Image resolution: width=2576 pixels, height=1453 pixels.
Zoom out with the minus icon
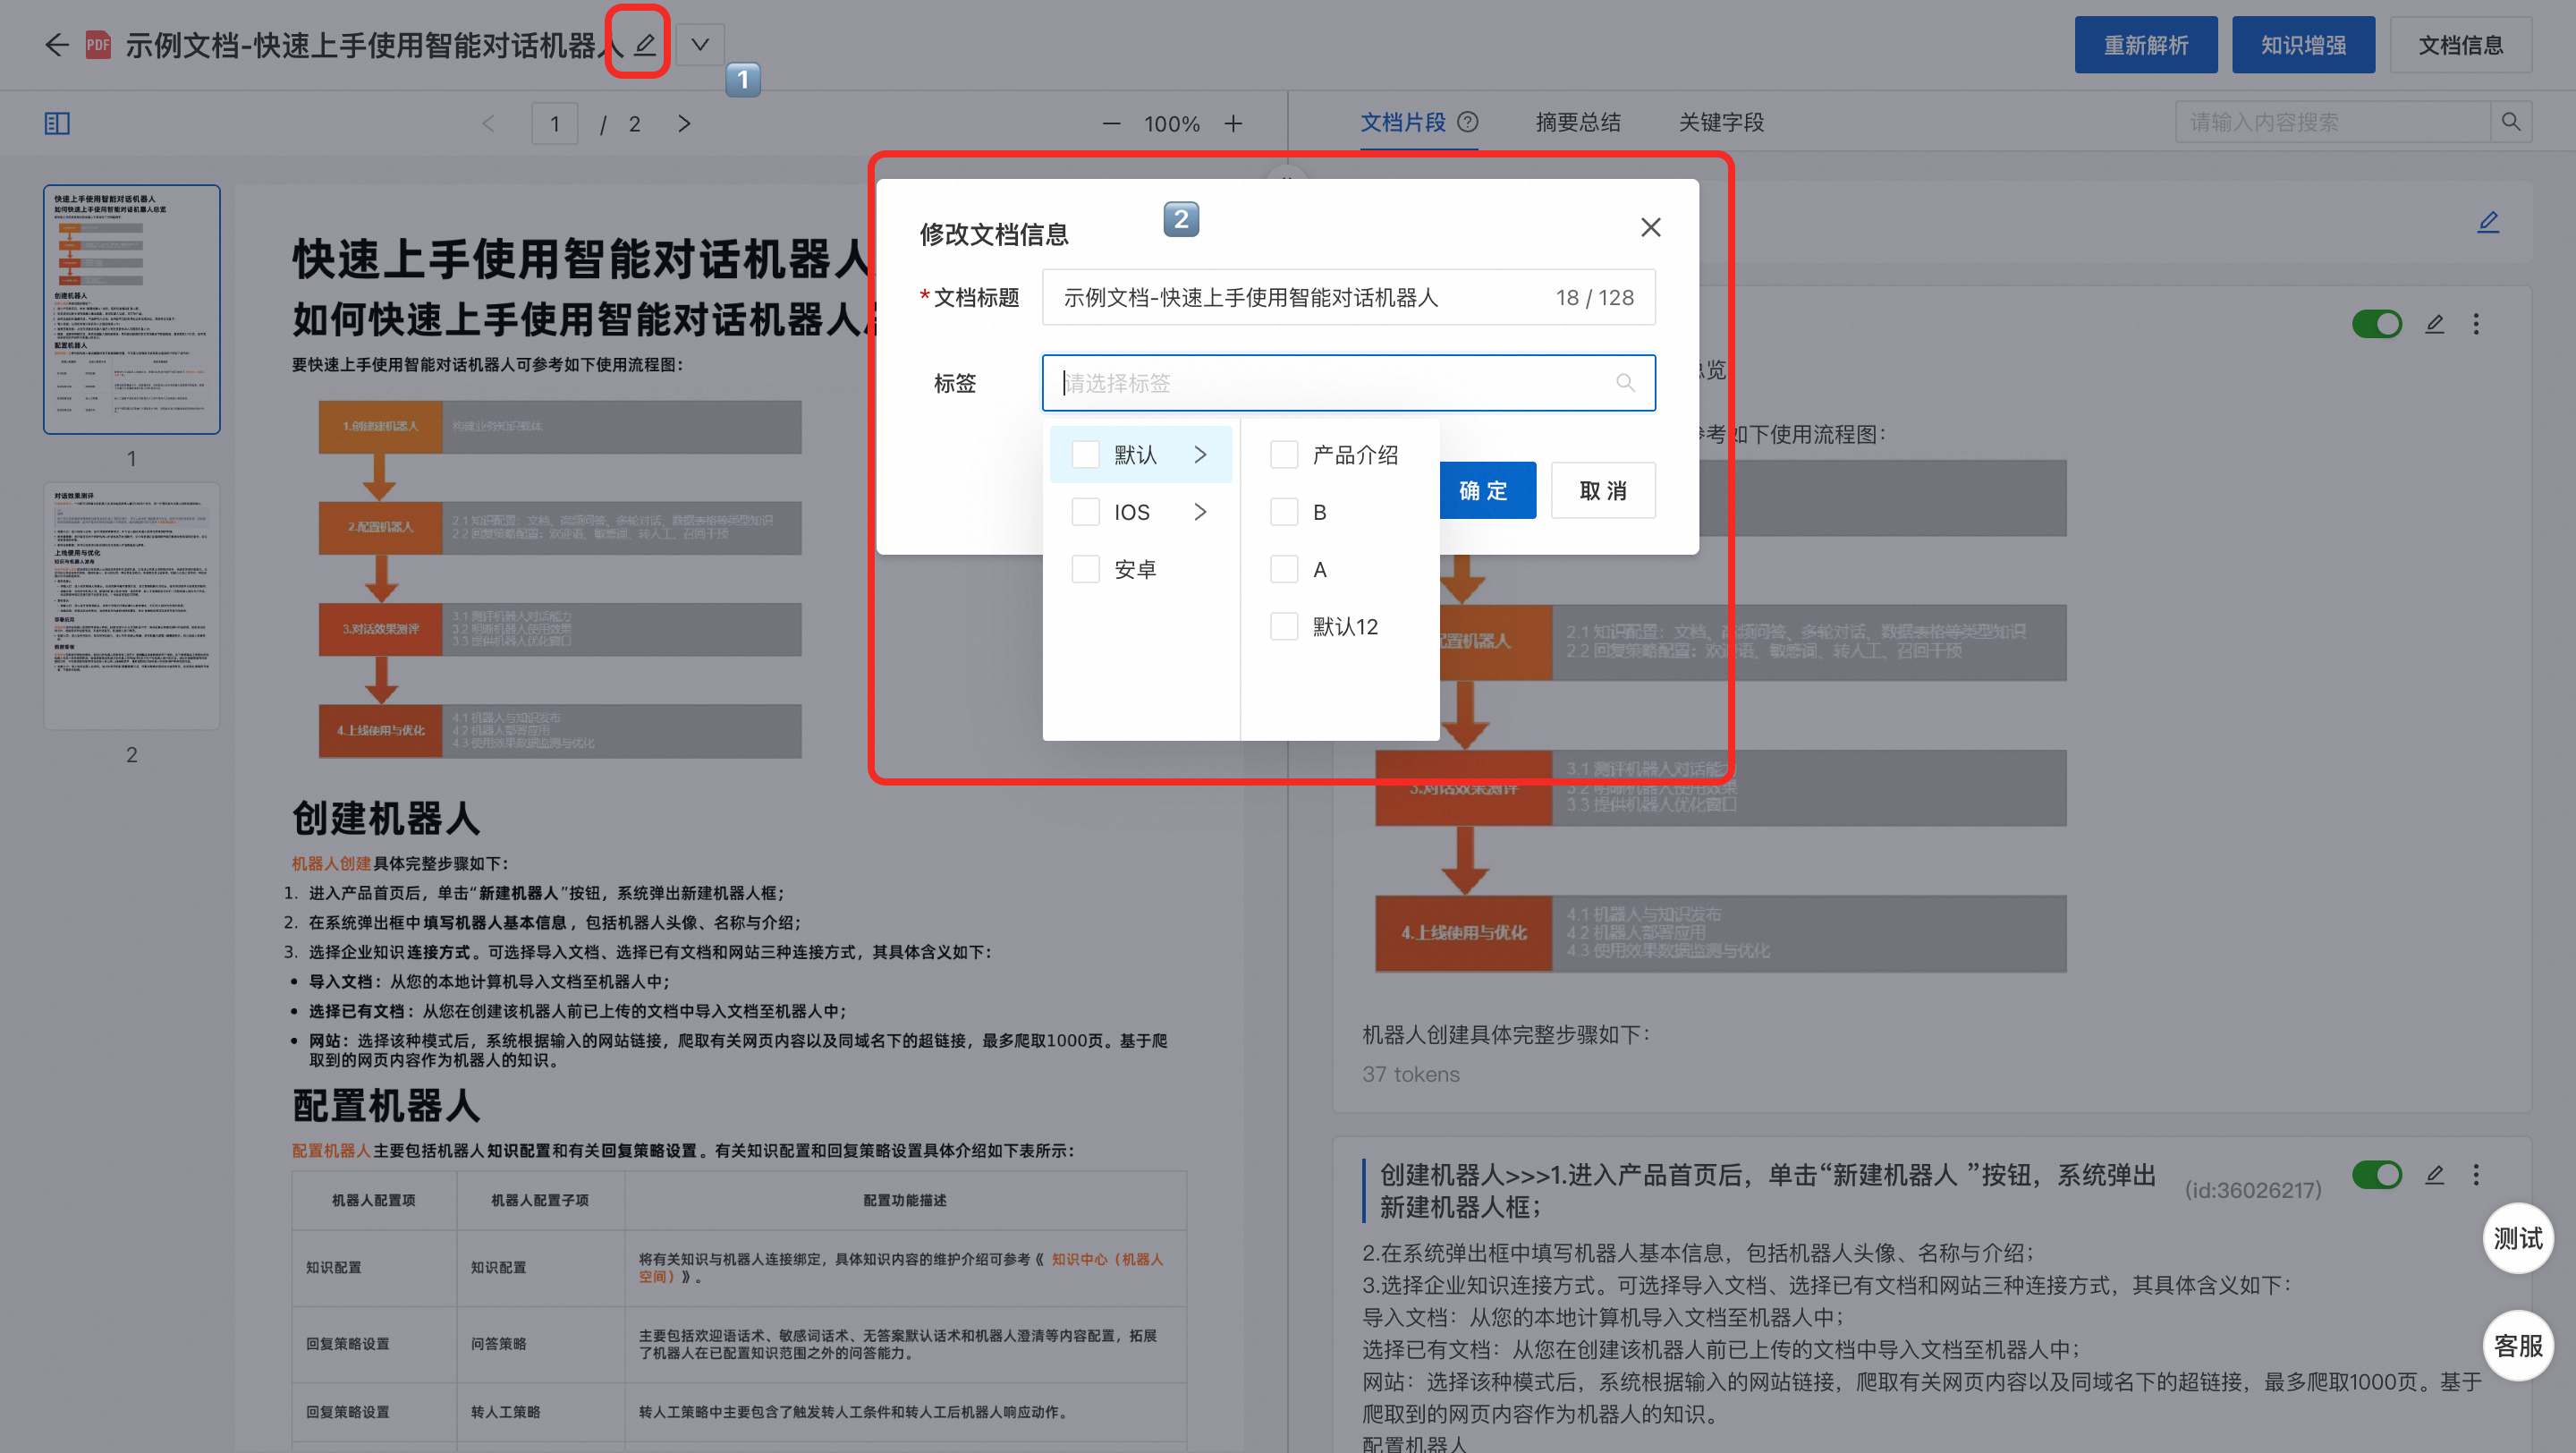1111,123
